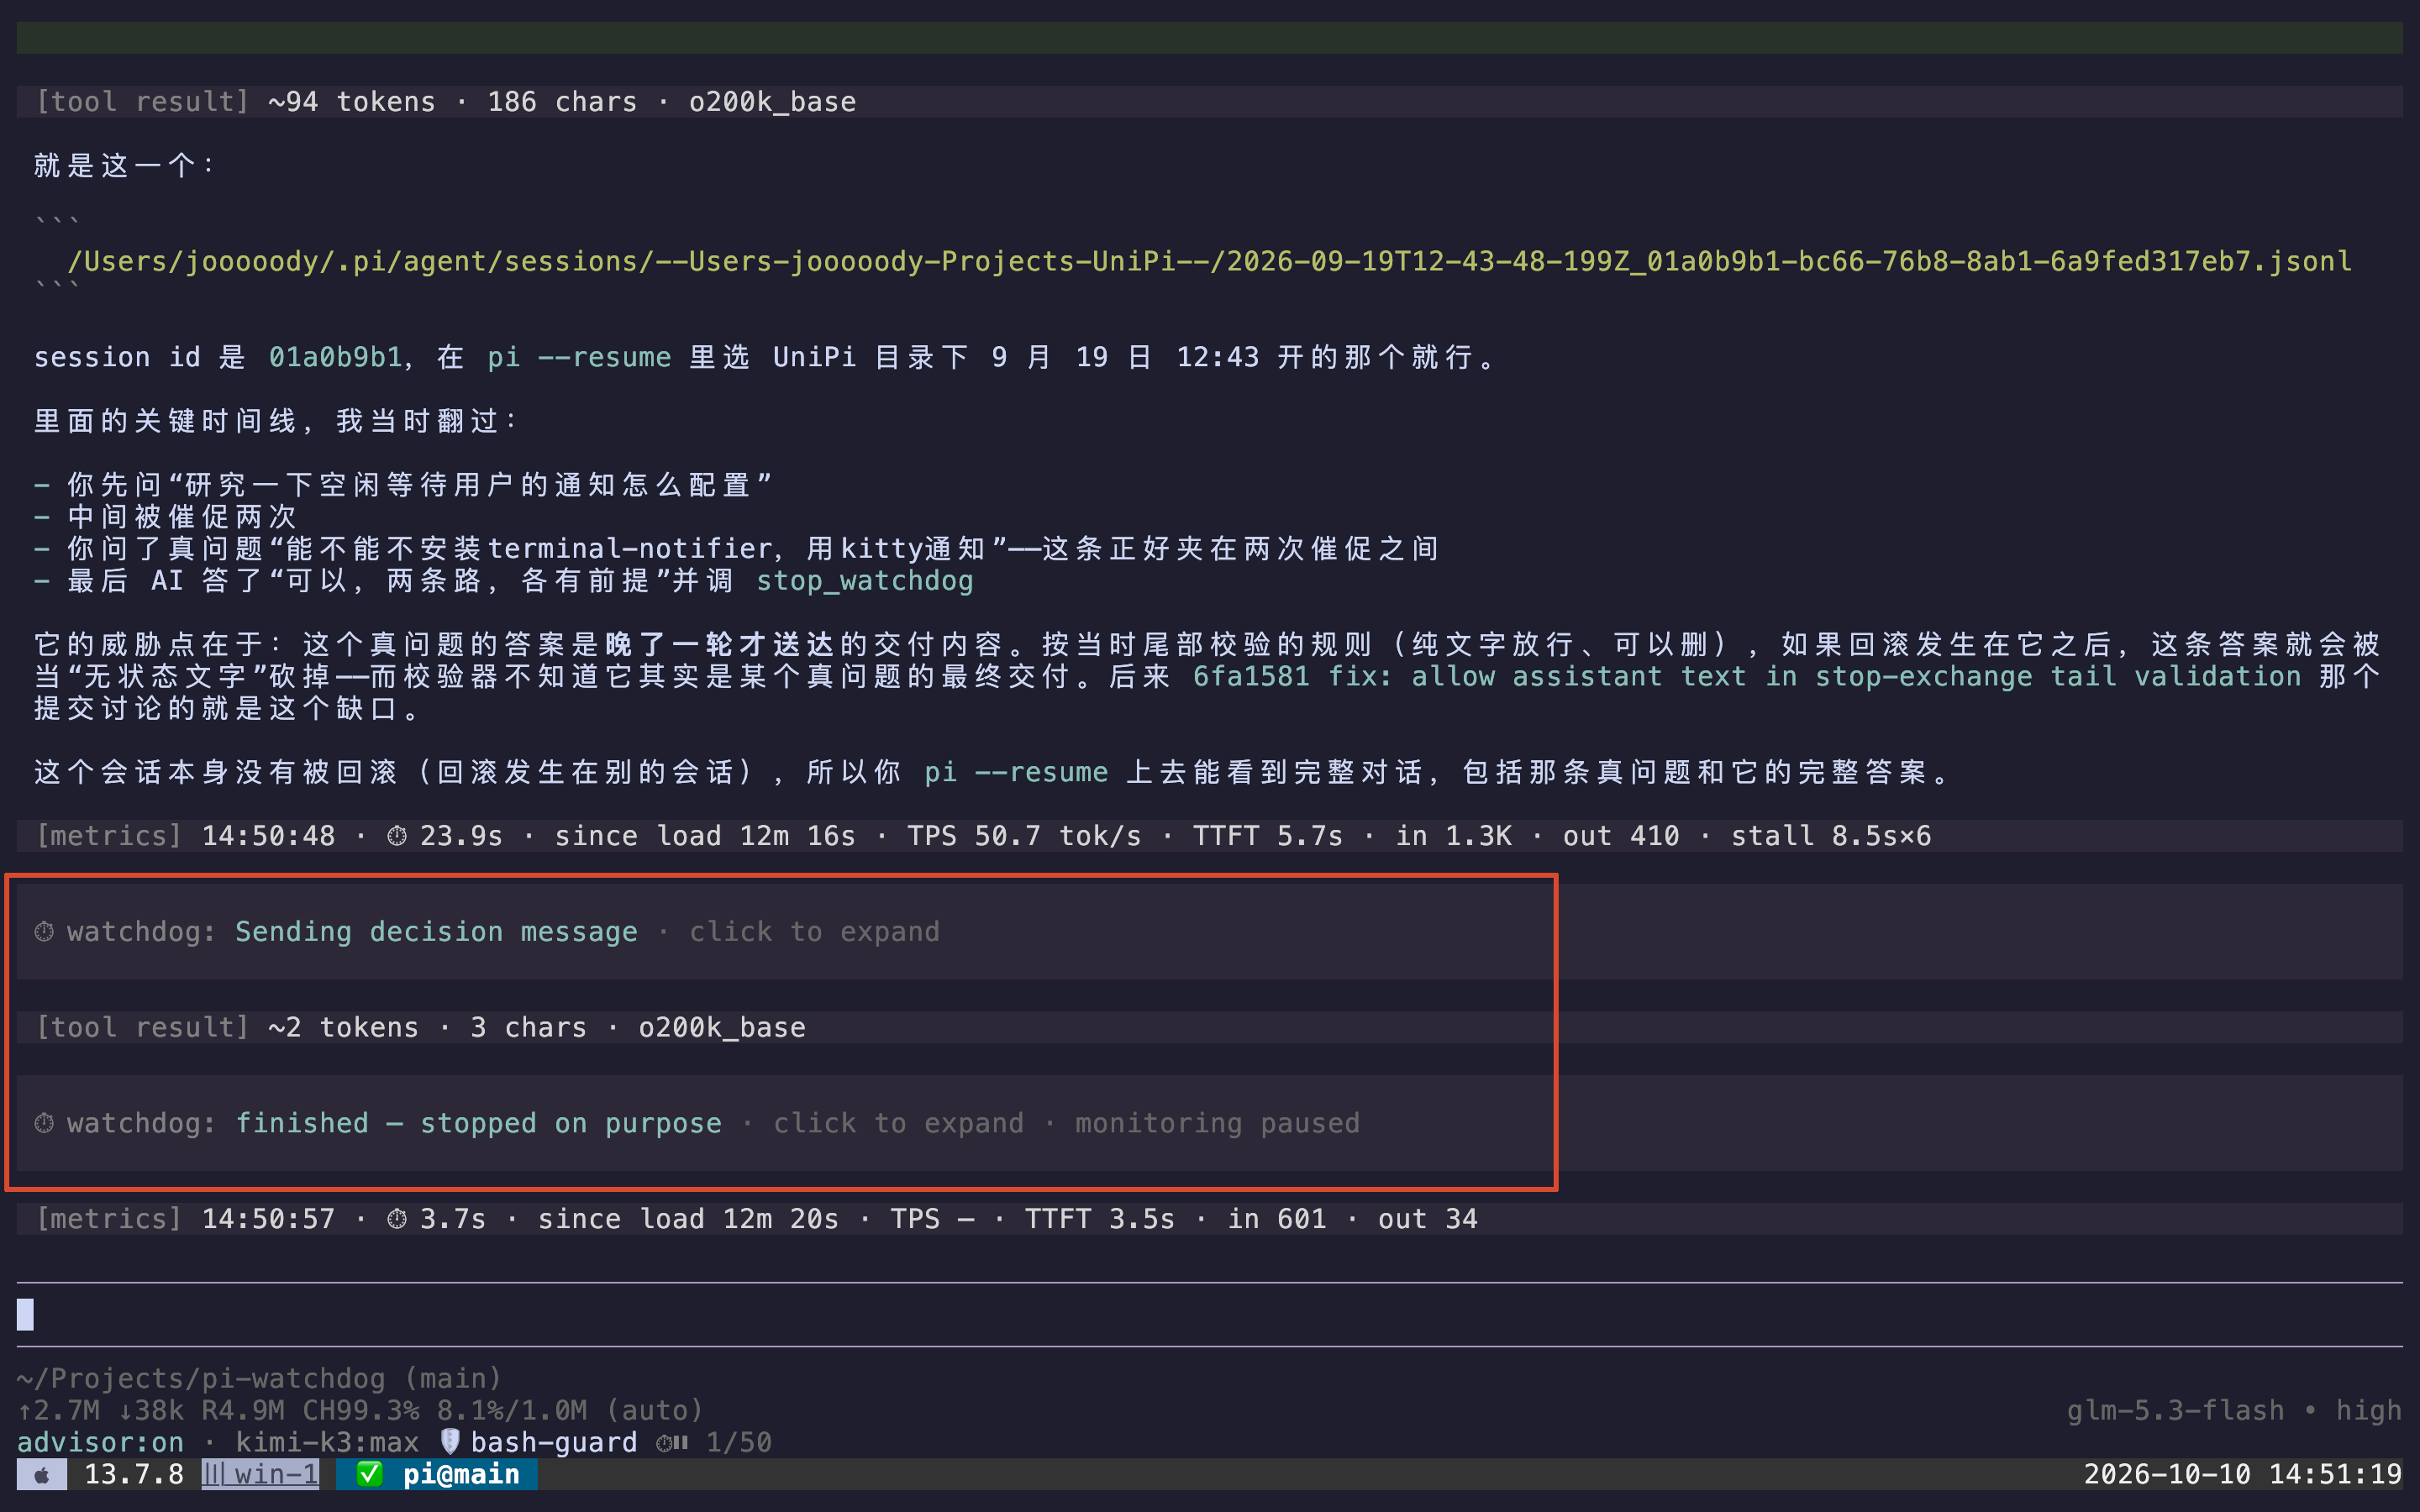Click the bash-guard label in footer

[554, 1442]
